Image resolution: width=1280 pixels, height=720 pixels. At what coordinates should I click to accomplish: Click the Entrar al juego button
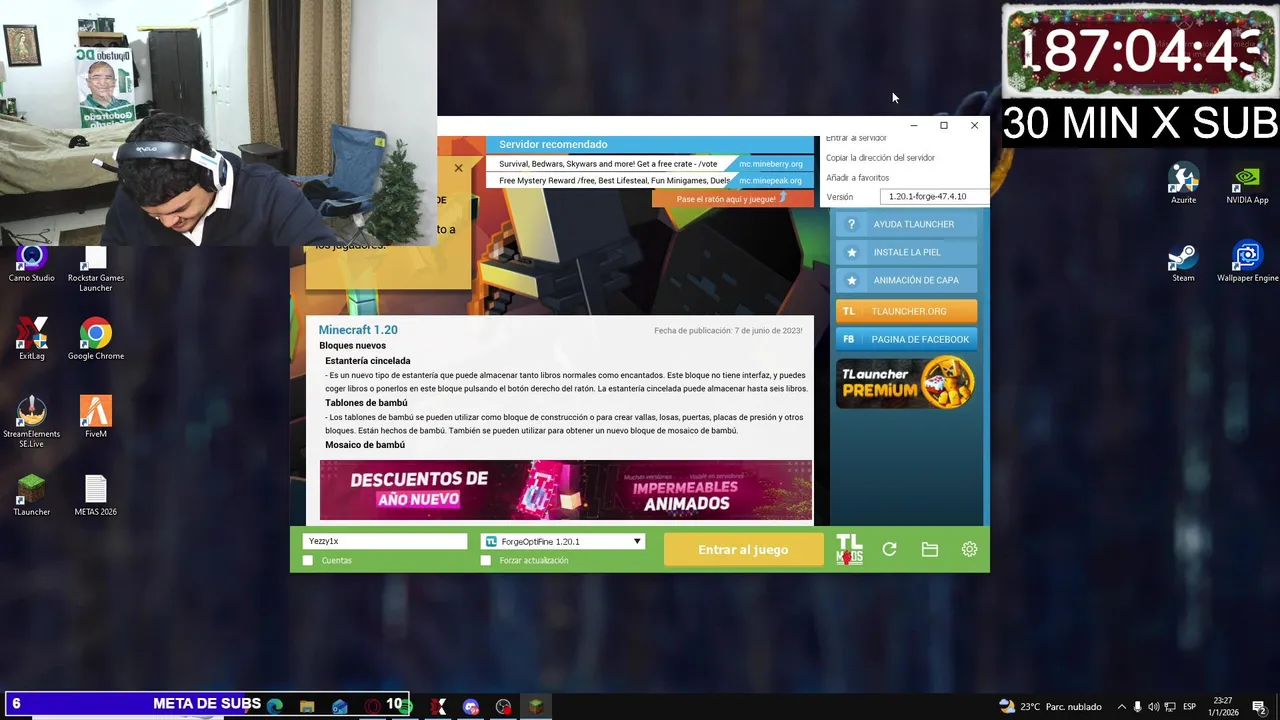pyautogui.click(x=743, y=549)
